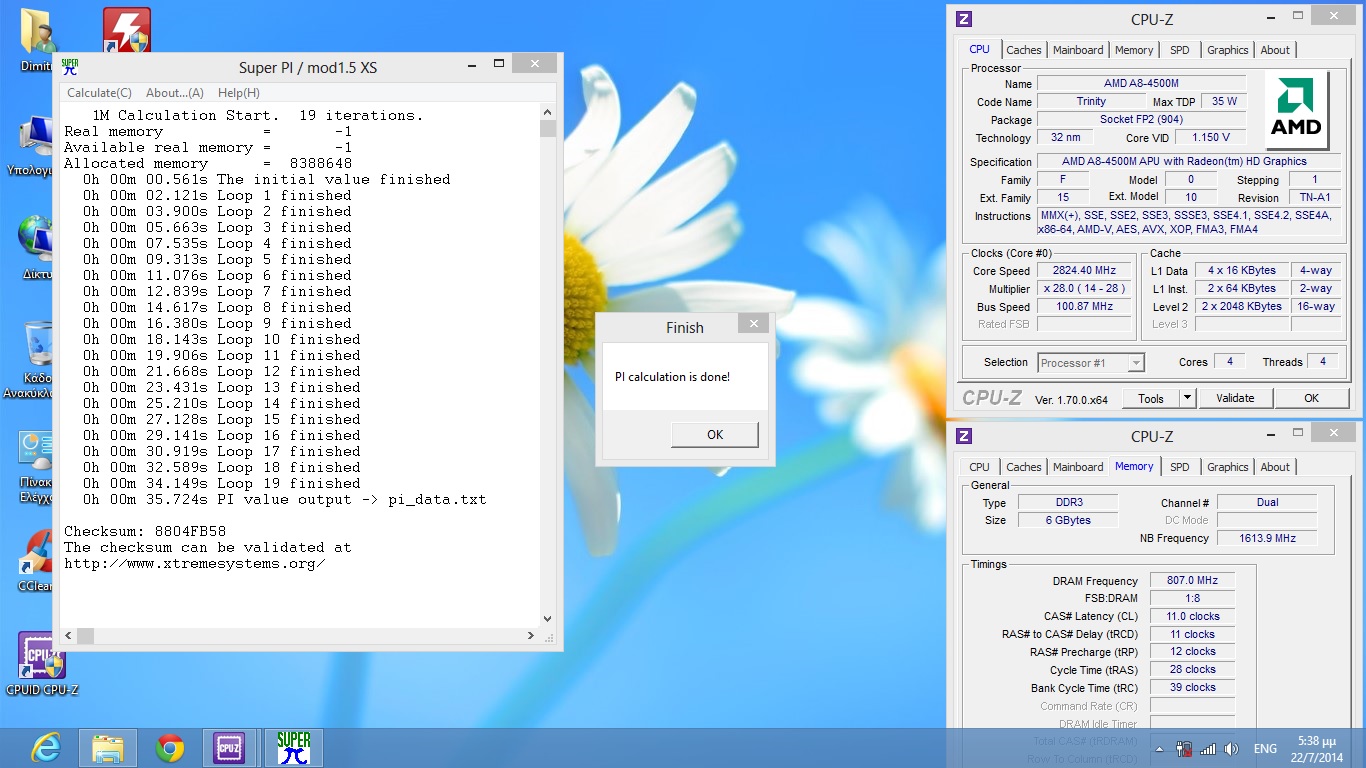Close the Finish dialog
The width and height of the screenshot is (1366, 768).
tap(755, 323)
